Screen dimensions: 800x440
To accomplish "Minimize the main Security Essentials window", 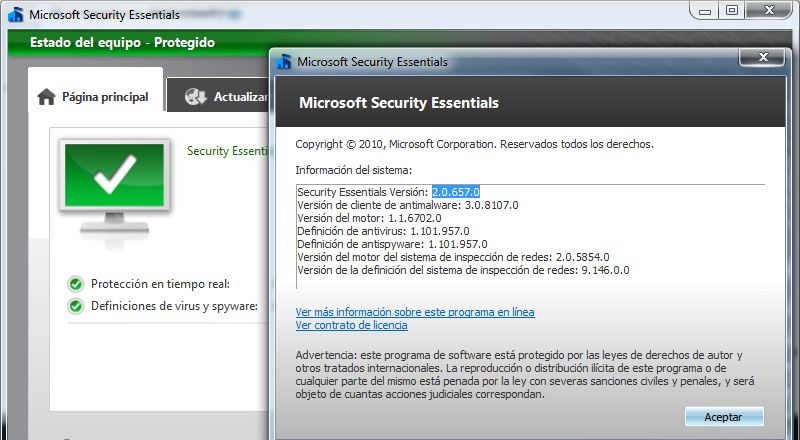I will (x=706, y=11).
